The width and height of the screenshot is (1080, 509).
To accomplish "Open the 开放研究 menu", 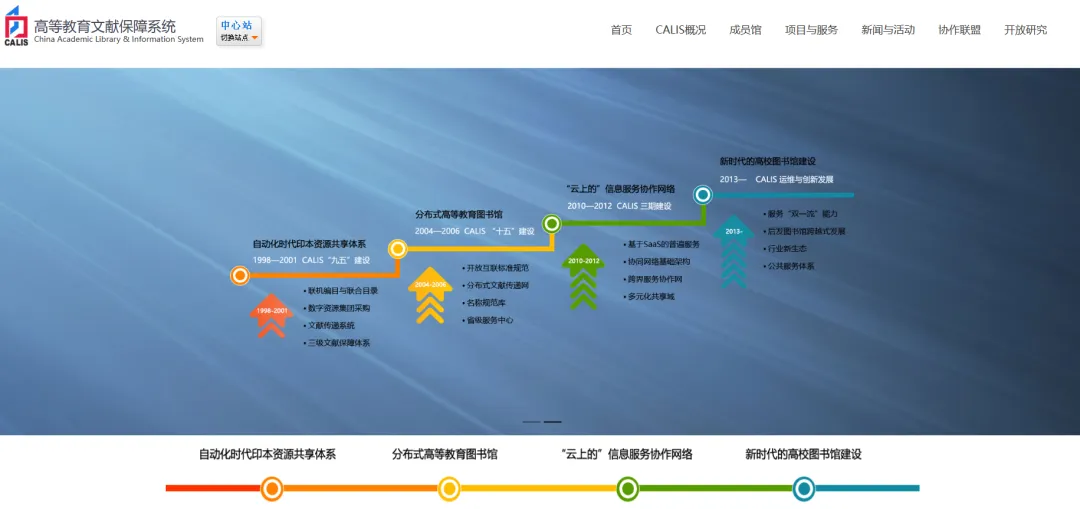I will click(x=1026, y=30).
